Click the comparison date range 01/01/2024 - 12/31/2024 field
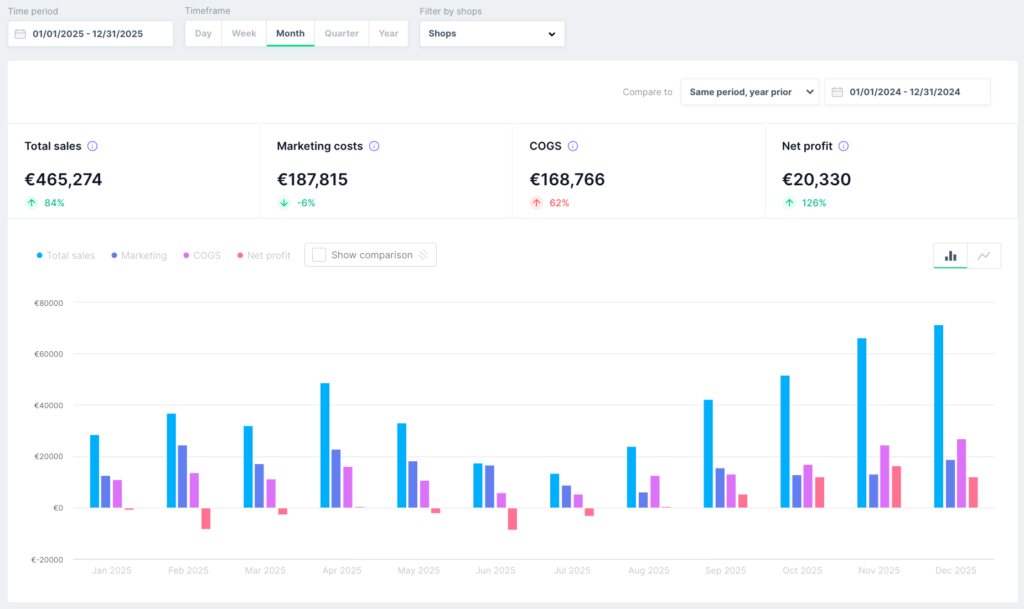 coord(908,92)
